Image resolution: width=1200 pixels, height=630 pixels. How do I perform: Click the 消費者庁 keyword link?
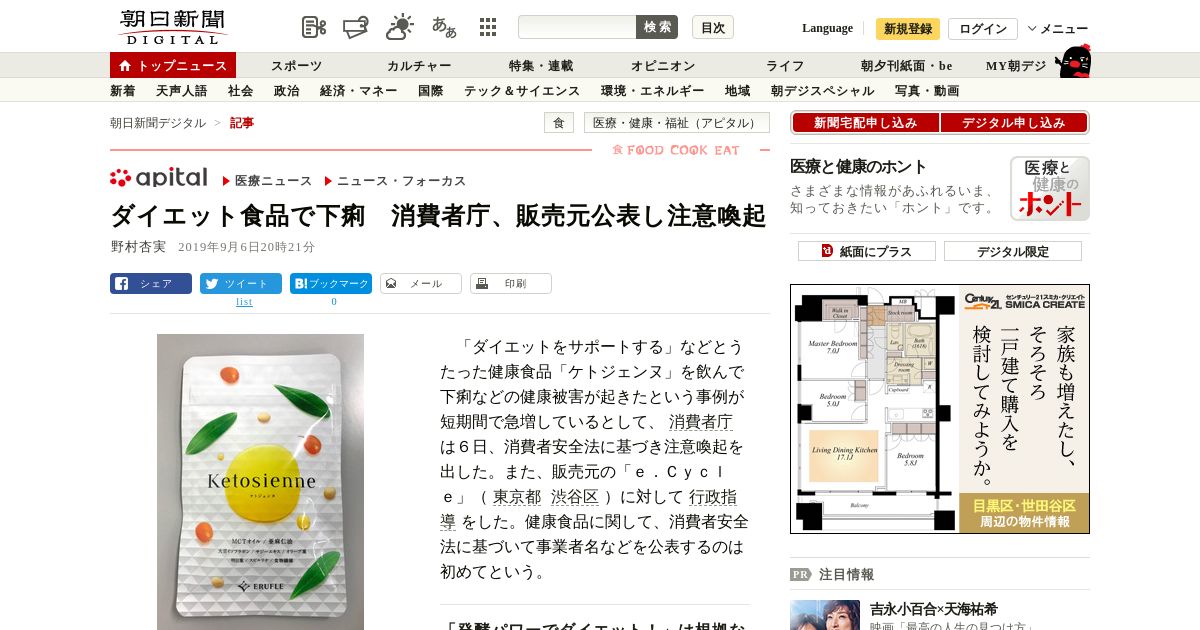click(701, 422)
